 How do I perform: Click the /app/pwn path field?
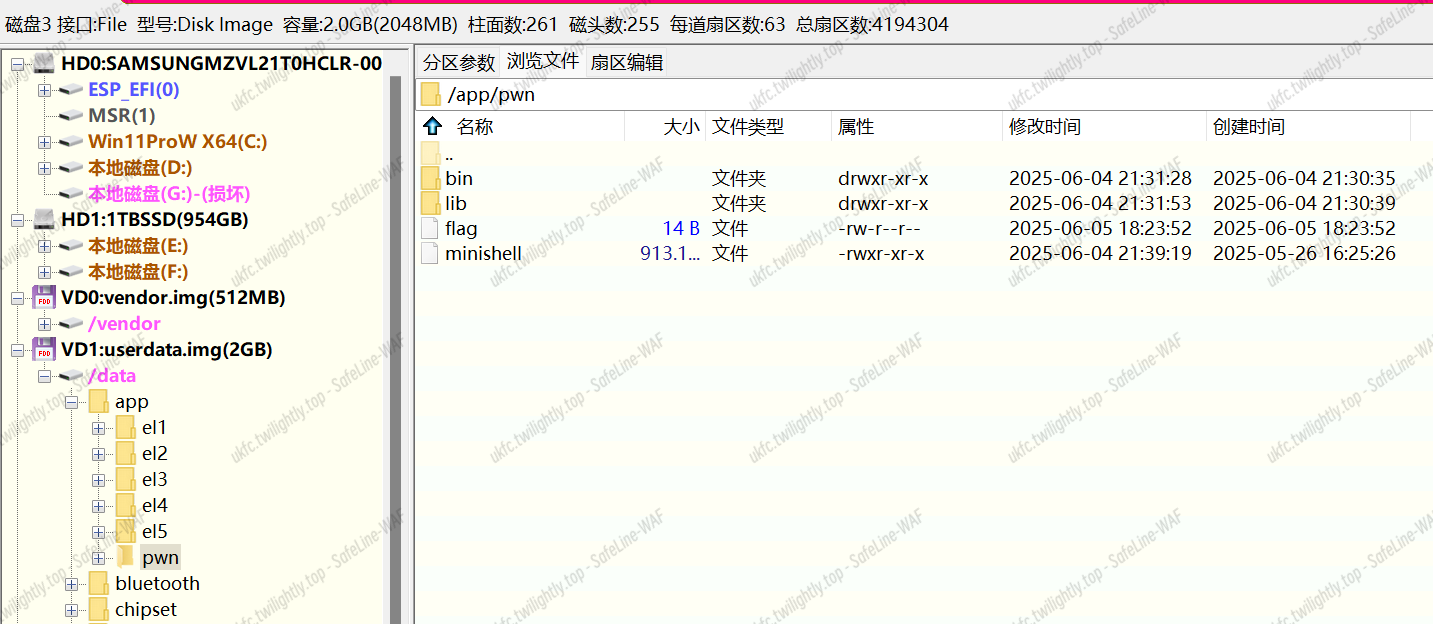point(491,95)
